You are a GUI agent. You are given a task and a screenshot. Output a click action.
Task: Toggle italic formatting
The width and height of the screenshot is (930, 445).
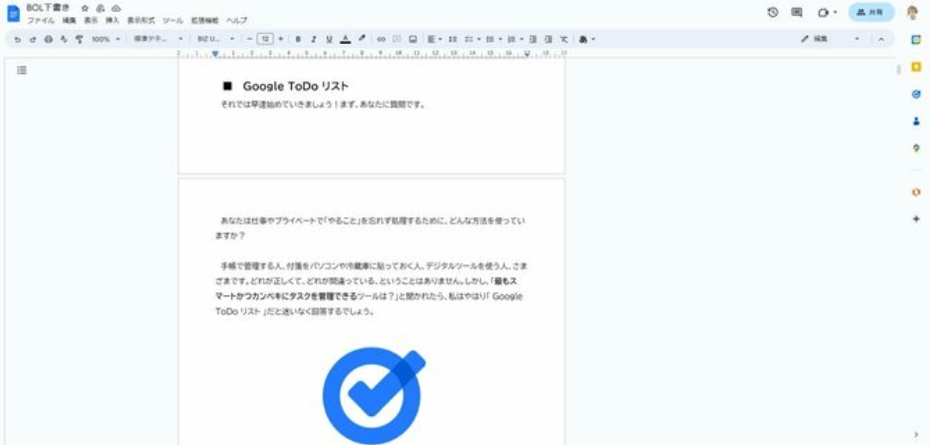313,39
